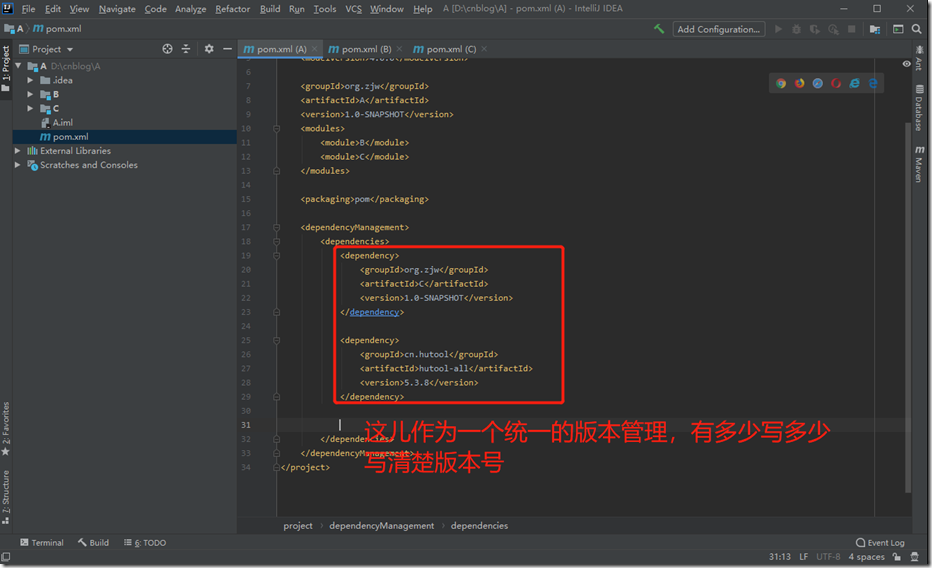Fold modules block at line 10

pos(276,128)
